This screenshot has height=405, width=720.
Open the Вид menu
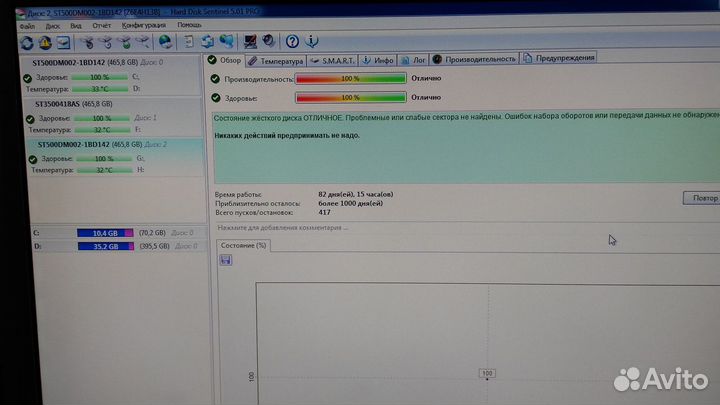76,26
